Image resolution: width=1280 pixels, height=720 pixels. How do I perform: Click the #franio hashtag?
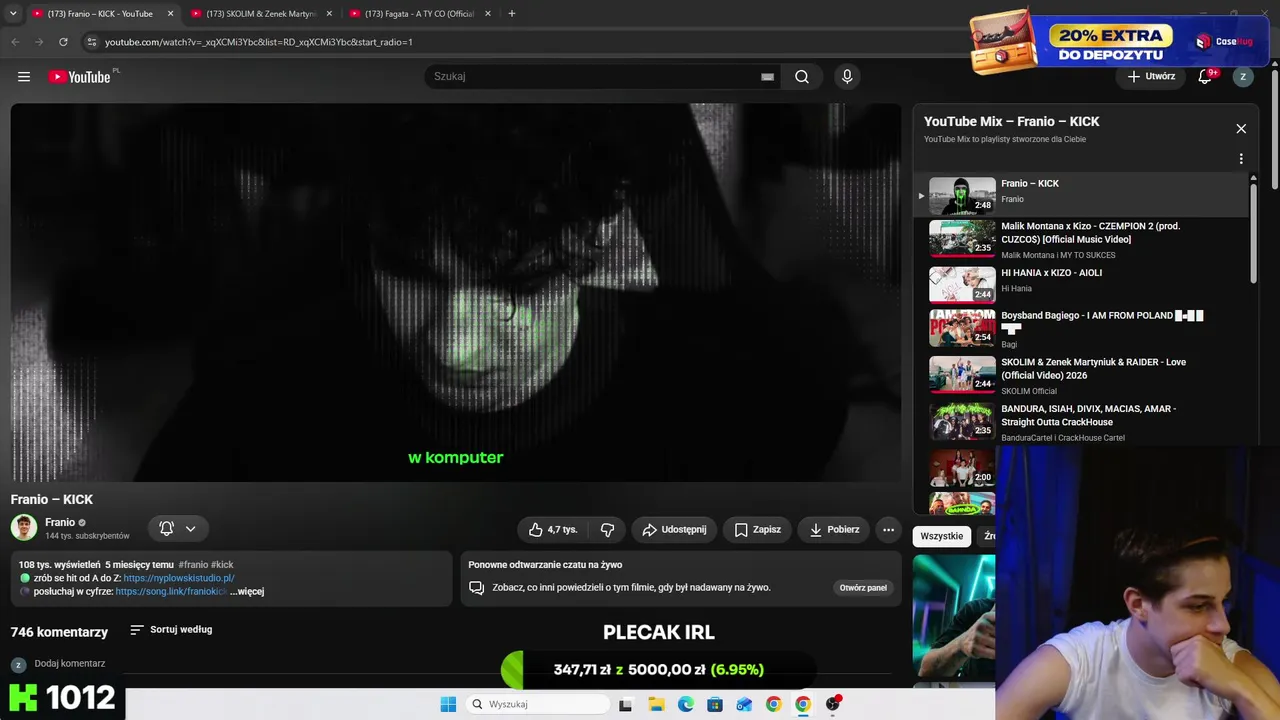pos(193,565)
